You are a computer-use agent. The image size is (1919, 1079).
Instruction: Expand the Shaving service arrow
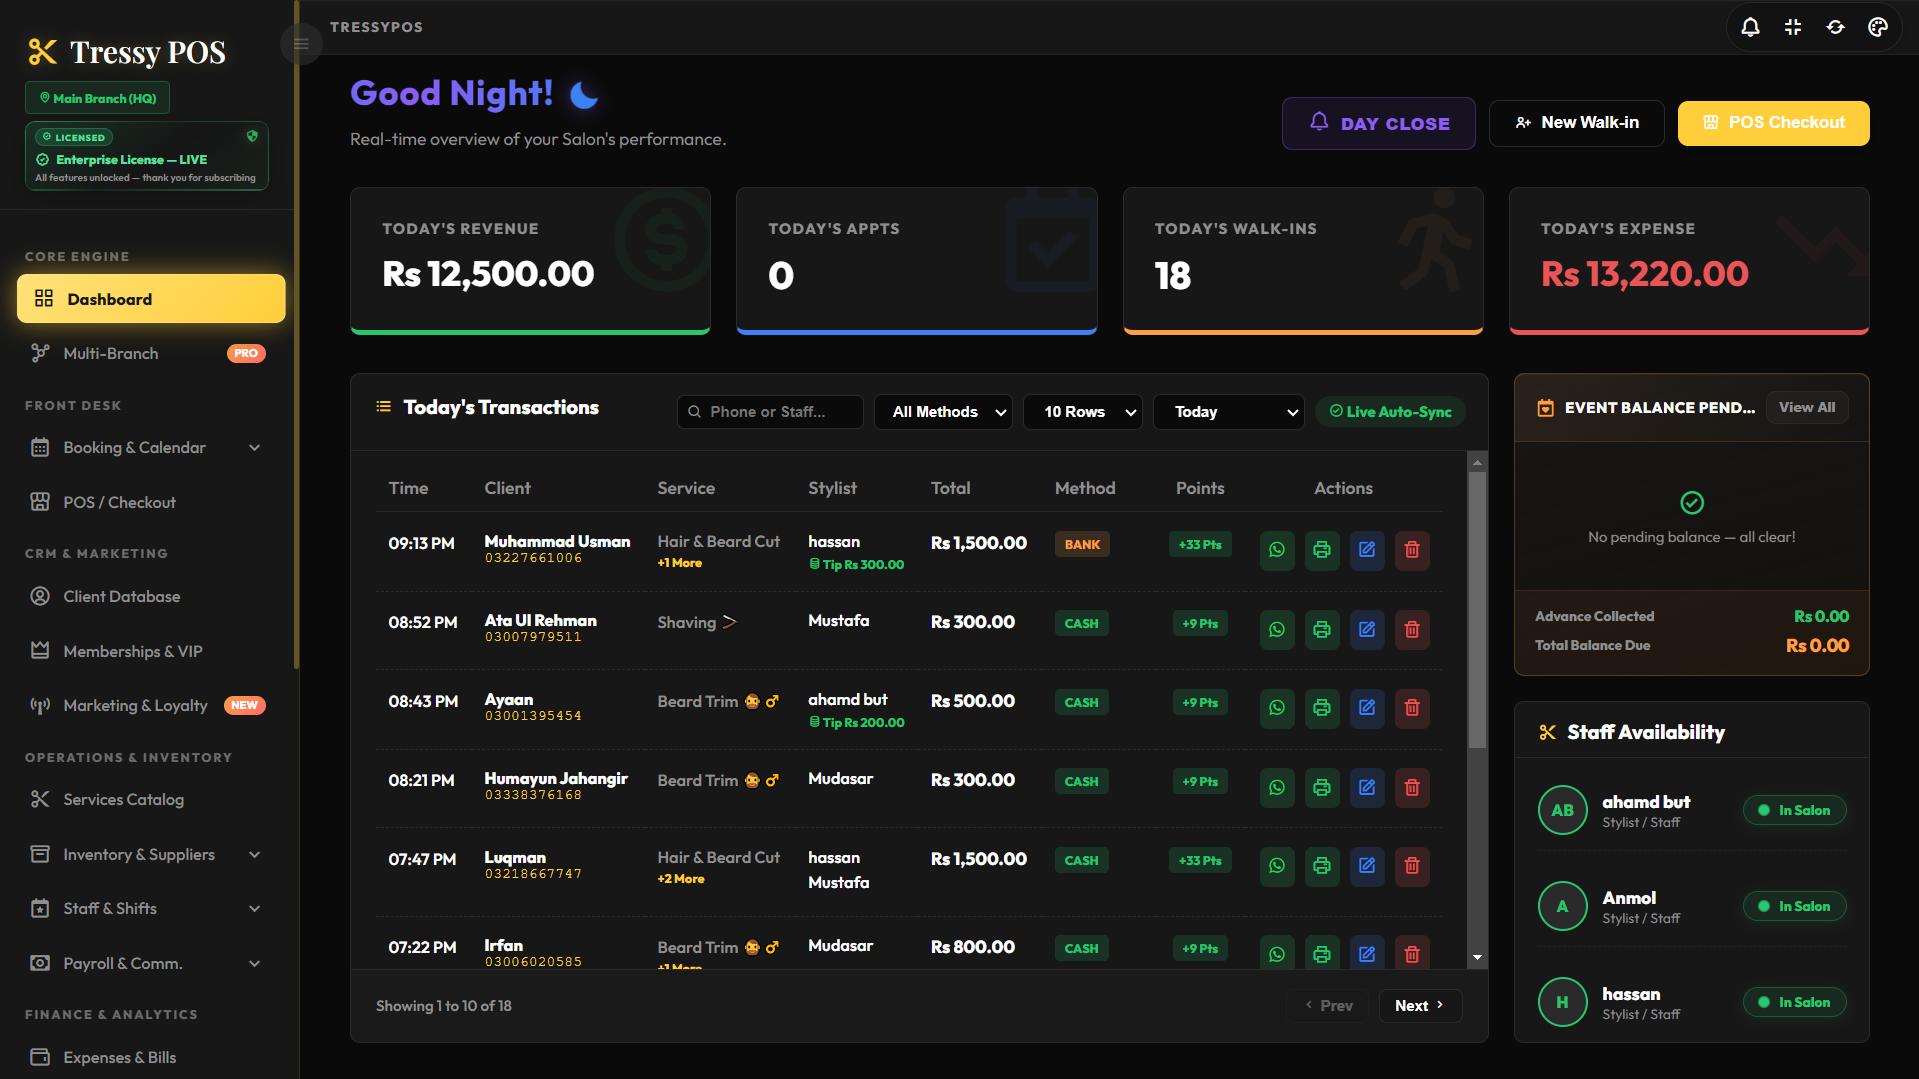click(730, 622)
